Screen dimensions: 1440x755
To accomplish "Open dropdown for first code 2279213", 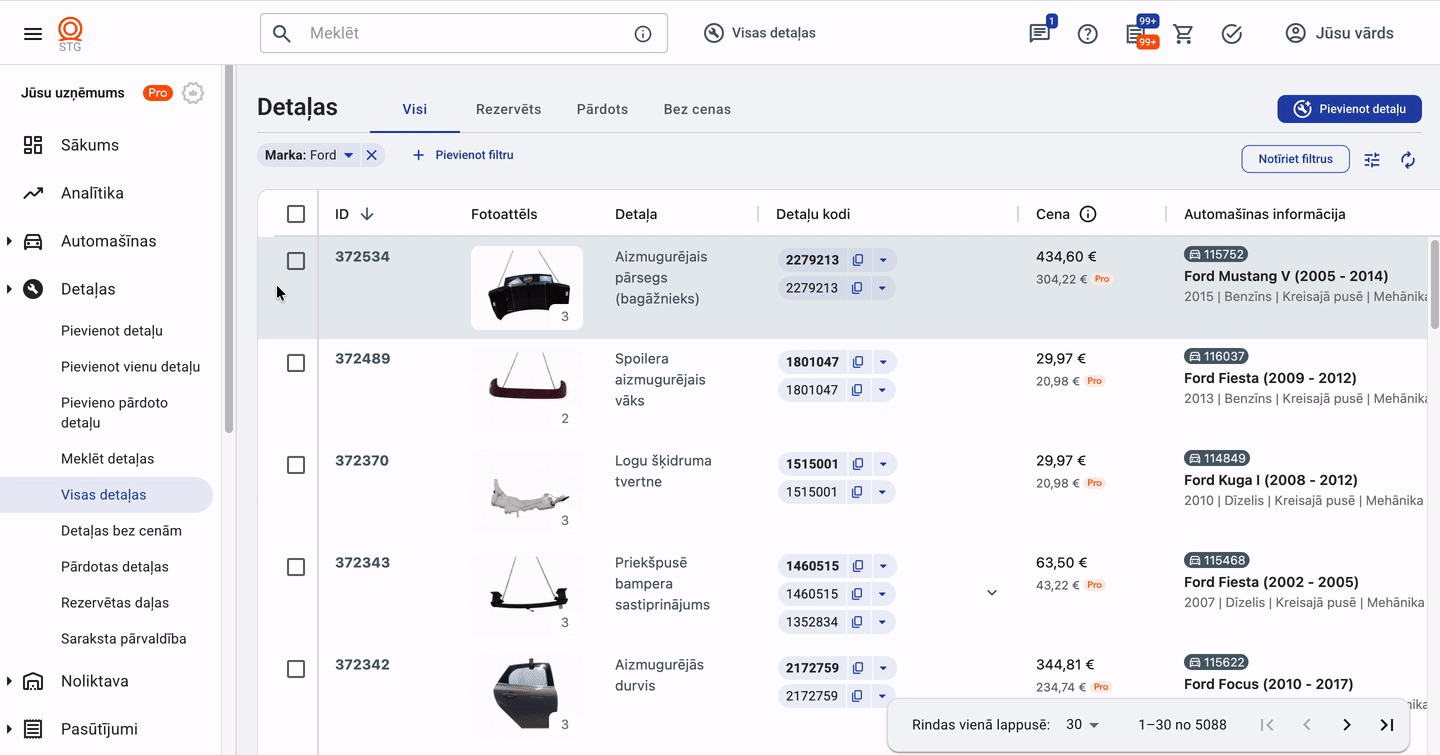I will pyautogui.click(x=883, y=260).
